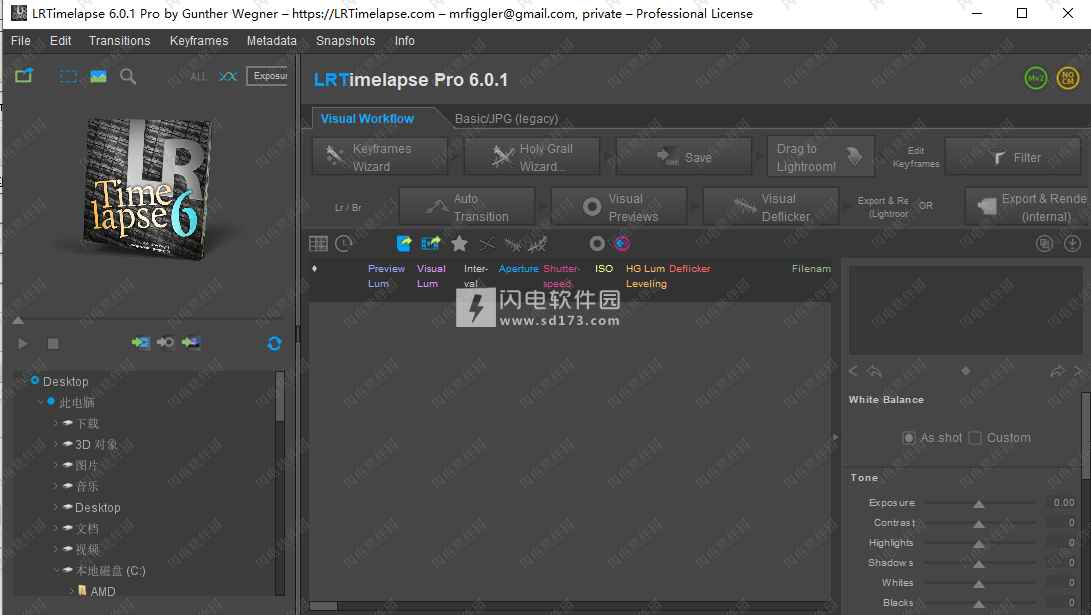Click the Exposure slider handle
1091x615 pixels.
[979, 504]
